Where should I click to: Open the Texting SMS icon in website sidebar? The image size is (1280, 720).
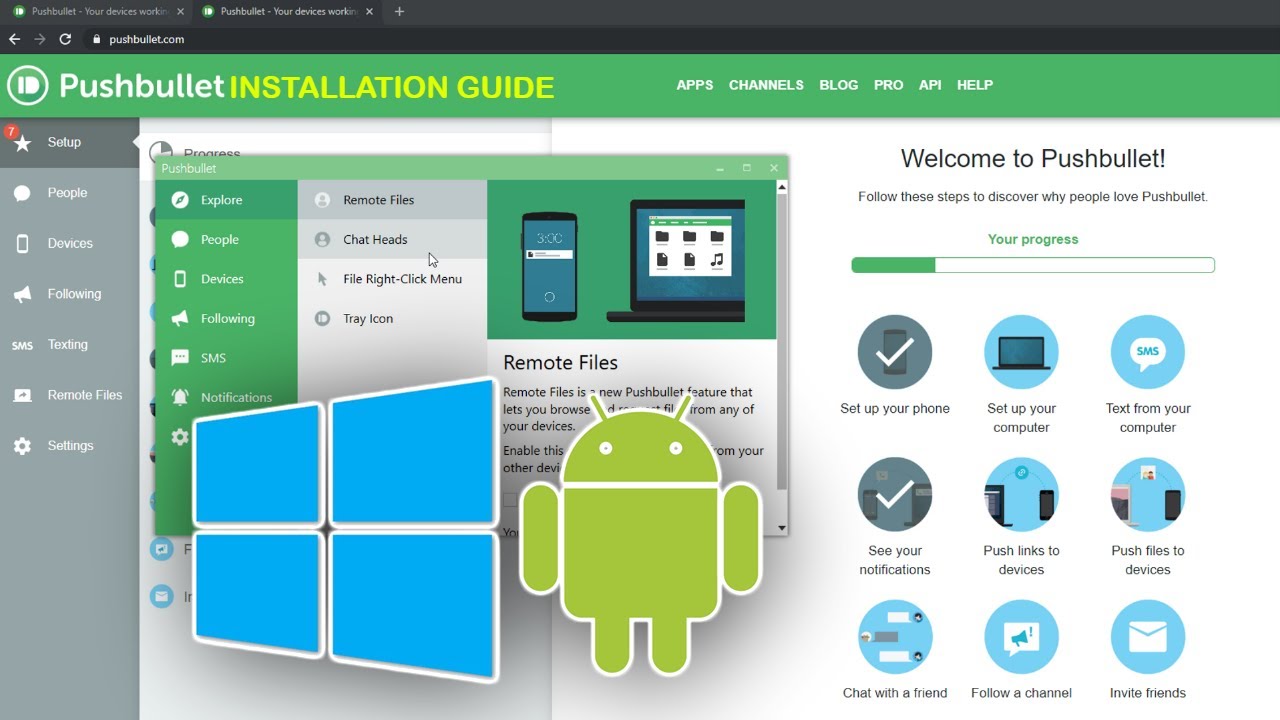coord(22,345)
